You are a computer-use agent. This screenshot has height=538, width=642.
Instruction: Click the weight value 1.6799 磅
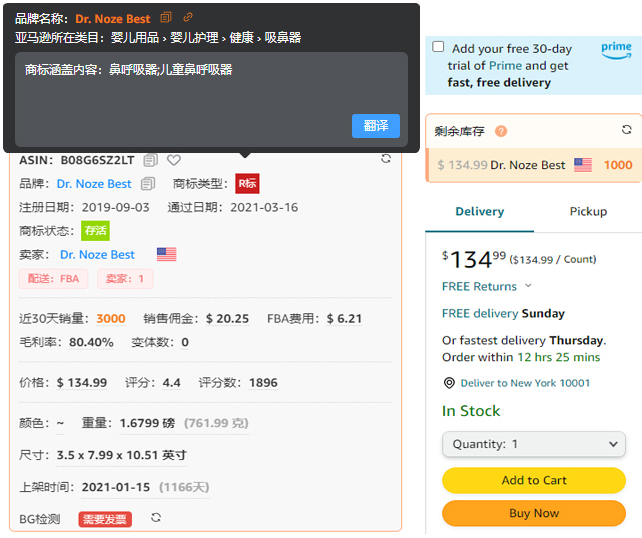[x=147, y=423]
